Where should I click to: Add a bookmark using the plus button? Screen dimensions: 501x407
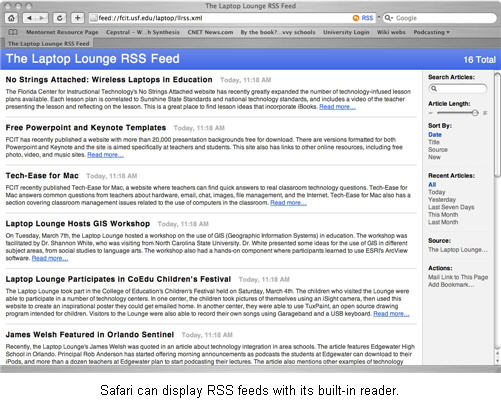(78, 18)
